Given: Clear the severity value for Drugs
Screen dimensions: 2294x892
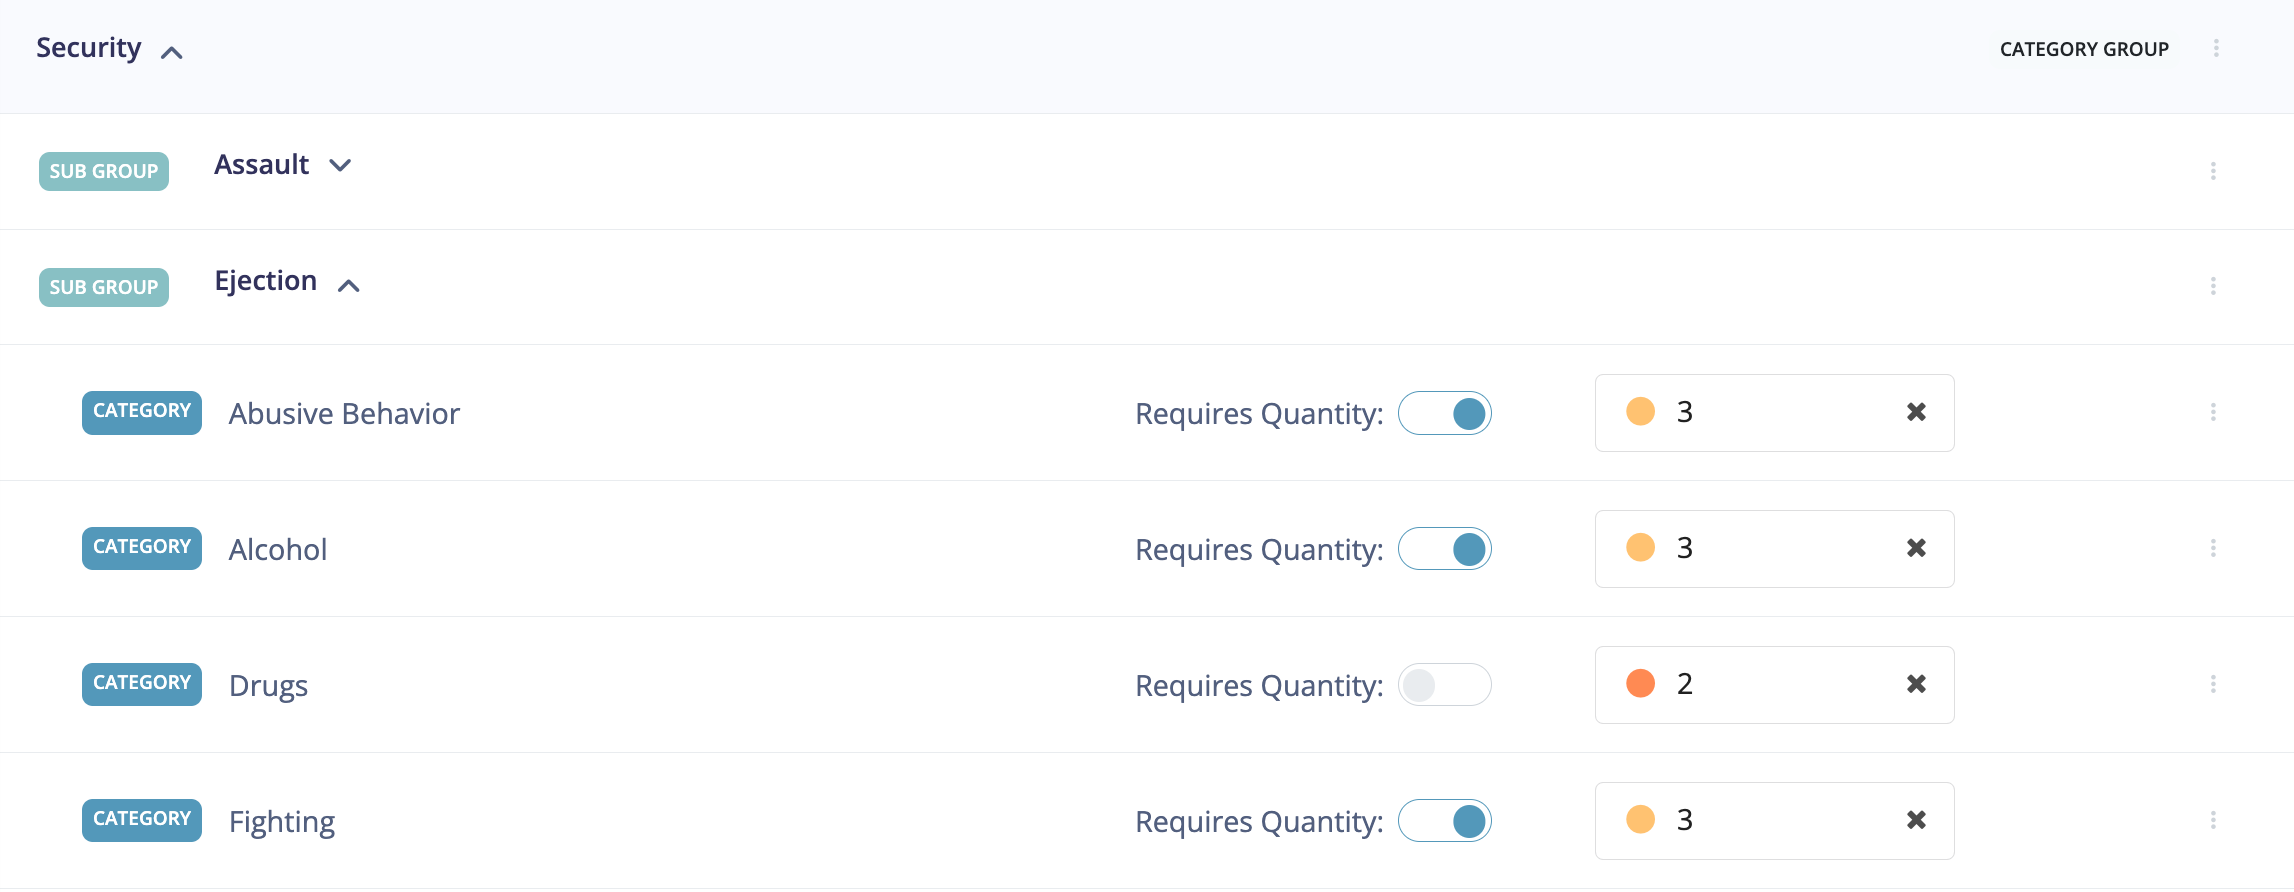Looking at the screenshot, I should point(1917,684).
